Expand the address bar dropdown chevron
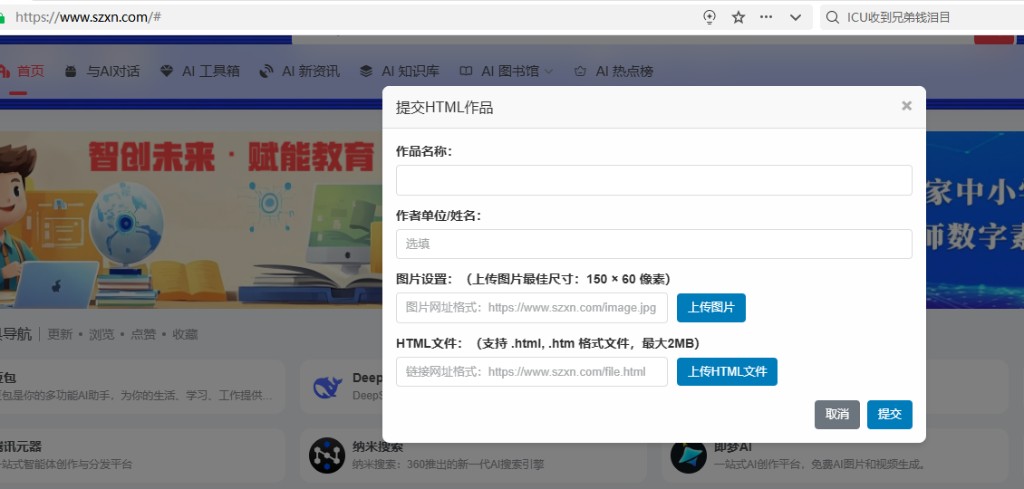 tap(795, 17)
